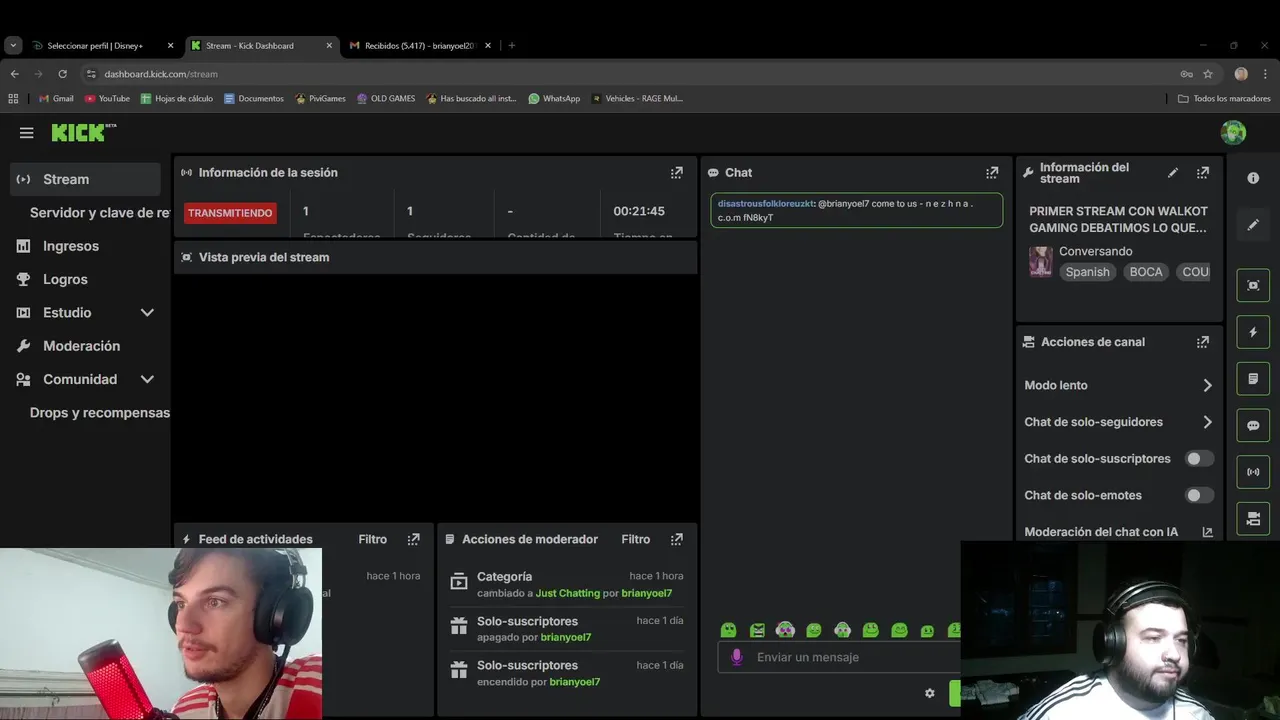Open the YouTube bookmark
Image resolution: width=1280 pixels, height=720 pixels.
coord(107,98)
